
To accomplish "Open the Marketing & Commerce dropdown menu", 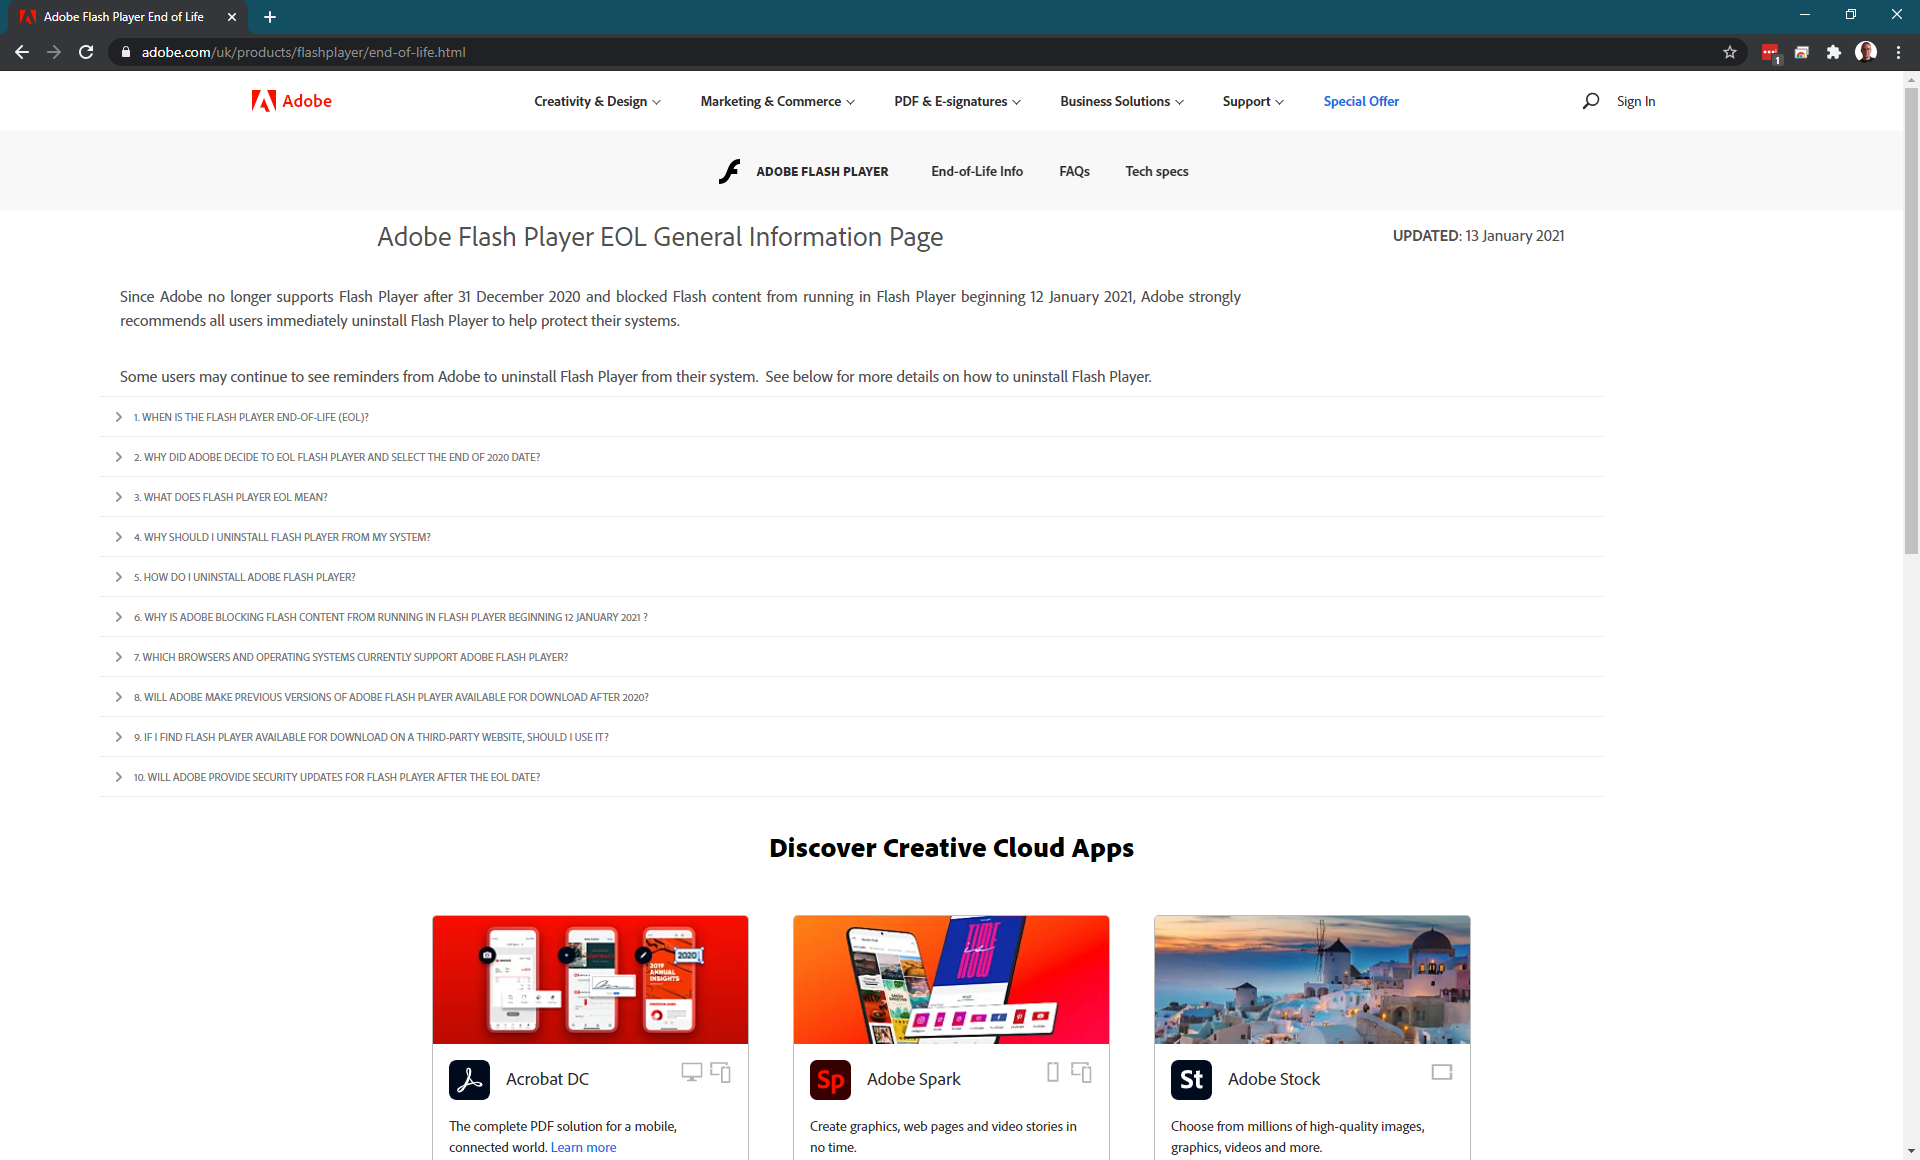I will pyautogui.click(x=776, y=100).
